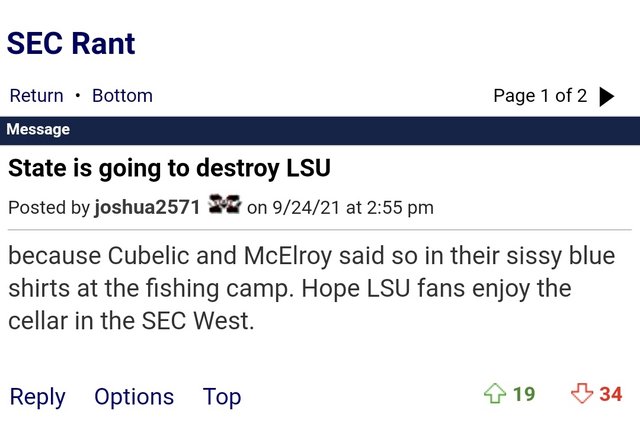The height and width of the screenshot is (430, 640).
Task: Click the 9/24/21 at 2:55 pm timestamp
Action: pyautogui.click(x=353, y=208)
